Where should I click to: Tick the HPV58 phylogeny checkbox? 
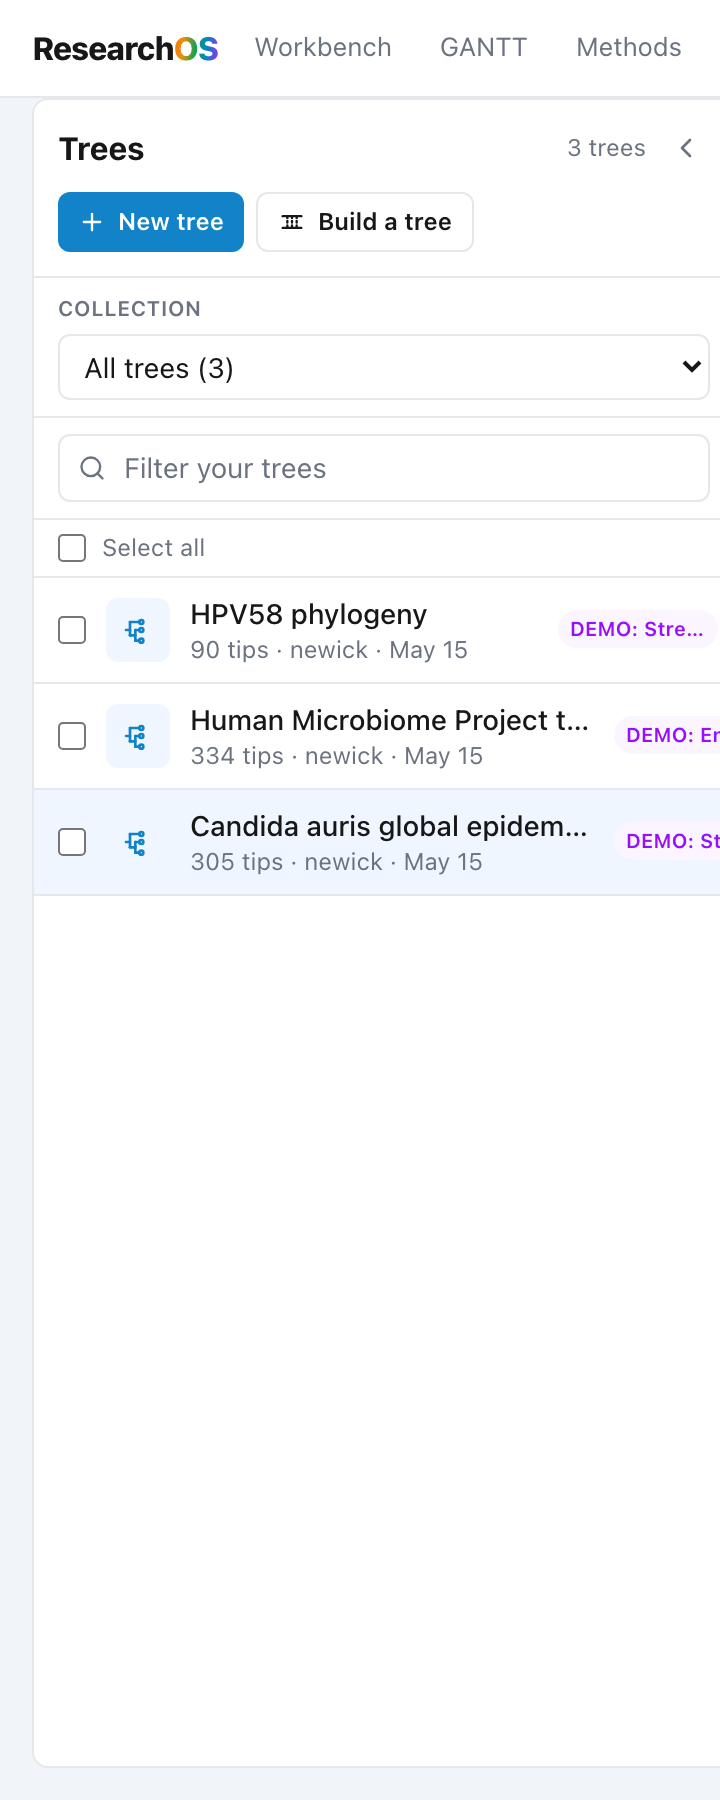tap(72, 630)
